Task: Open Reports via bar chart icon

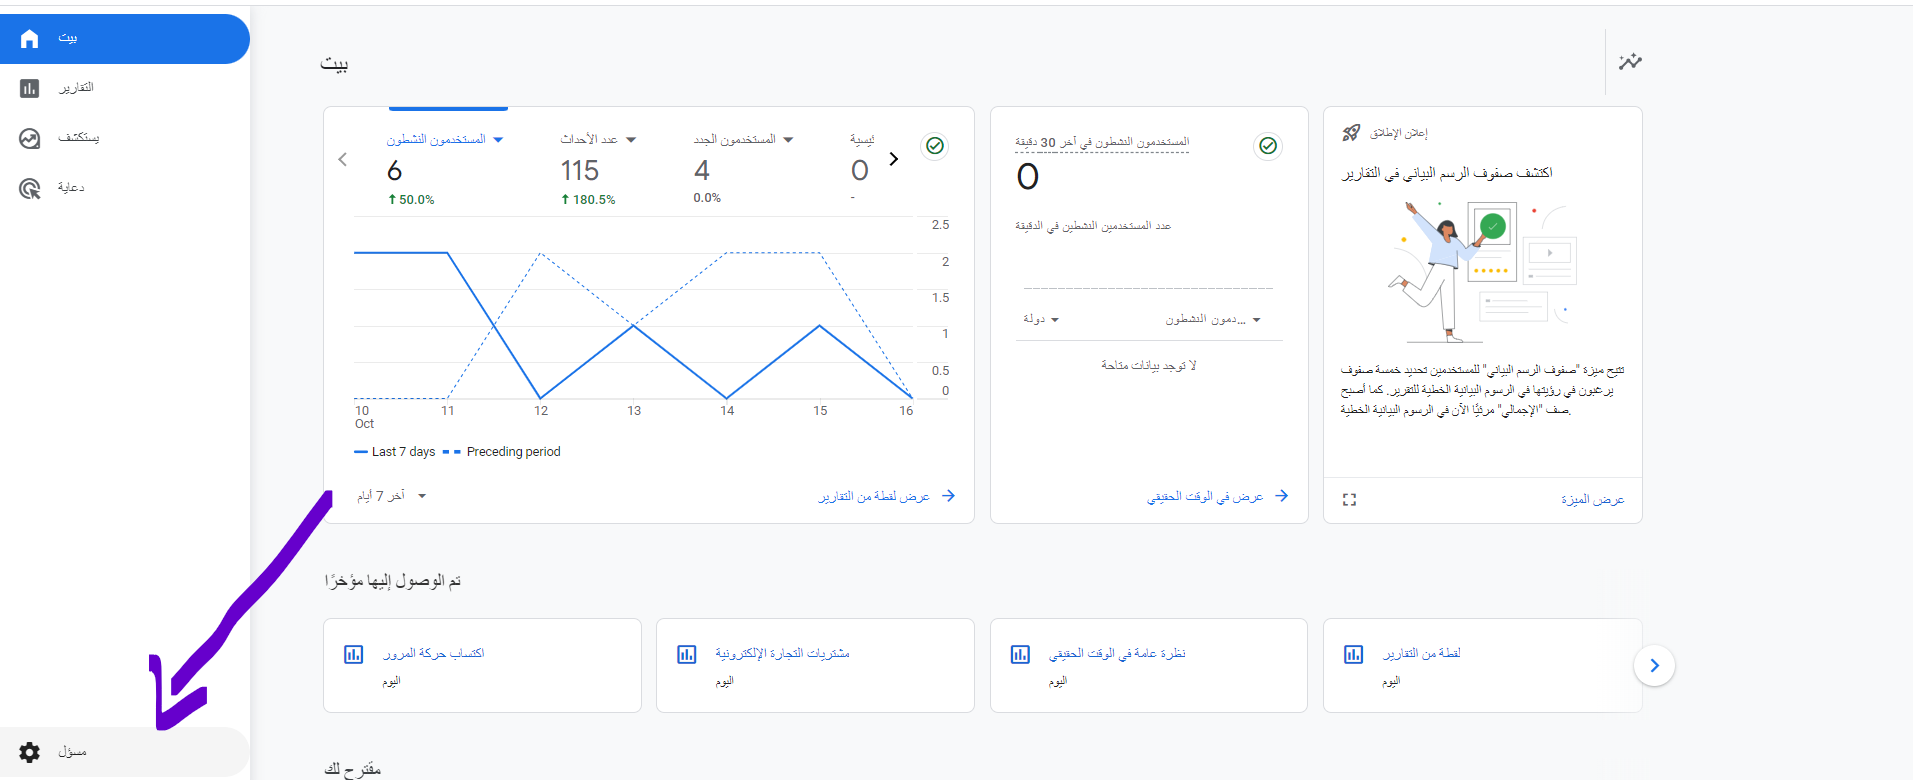Action: [x=30, y=89]
